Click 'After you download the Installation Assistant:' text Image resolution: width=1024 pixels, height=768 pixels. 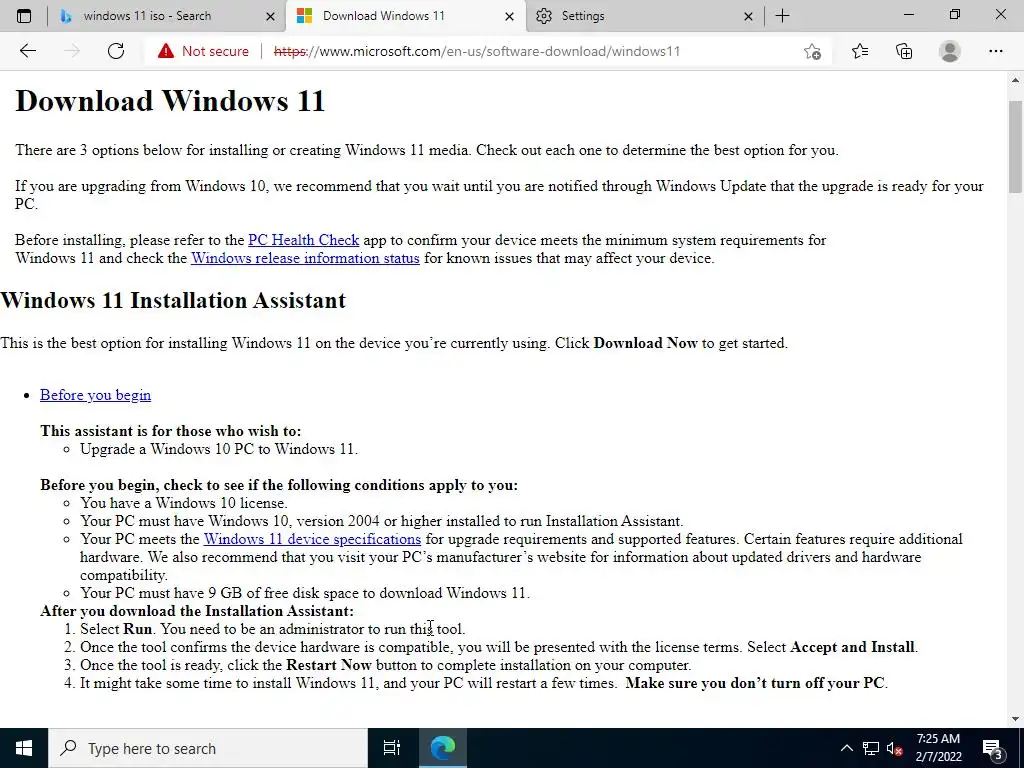click(197, 611)
